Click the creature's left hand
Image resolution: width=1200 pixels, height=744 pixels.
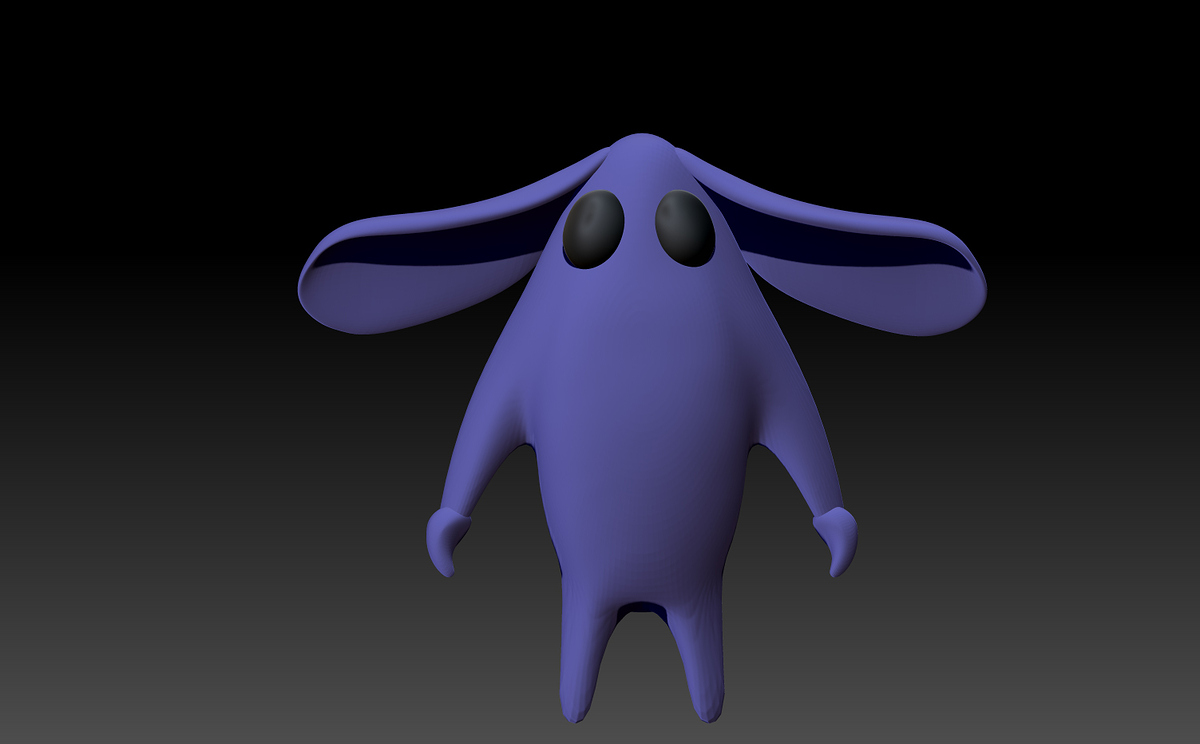[447, 541]
